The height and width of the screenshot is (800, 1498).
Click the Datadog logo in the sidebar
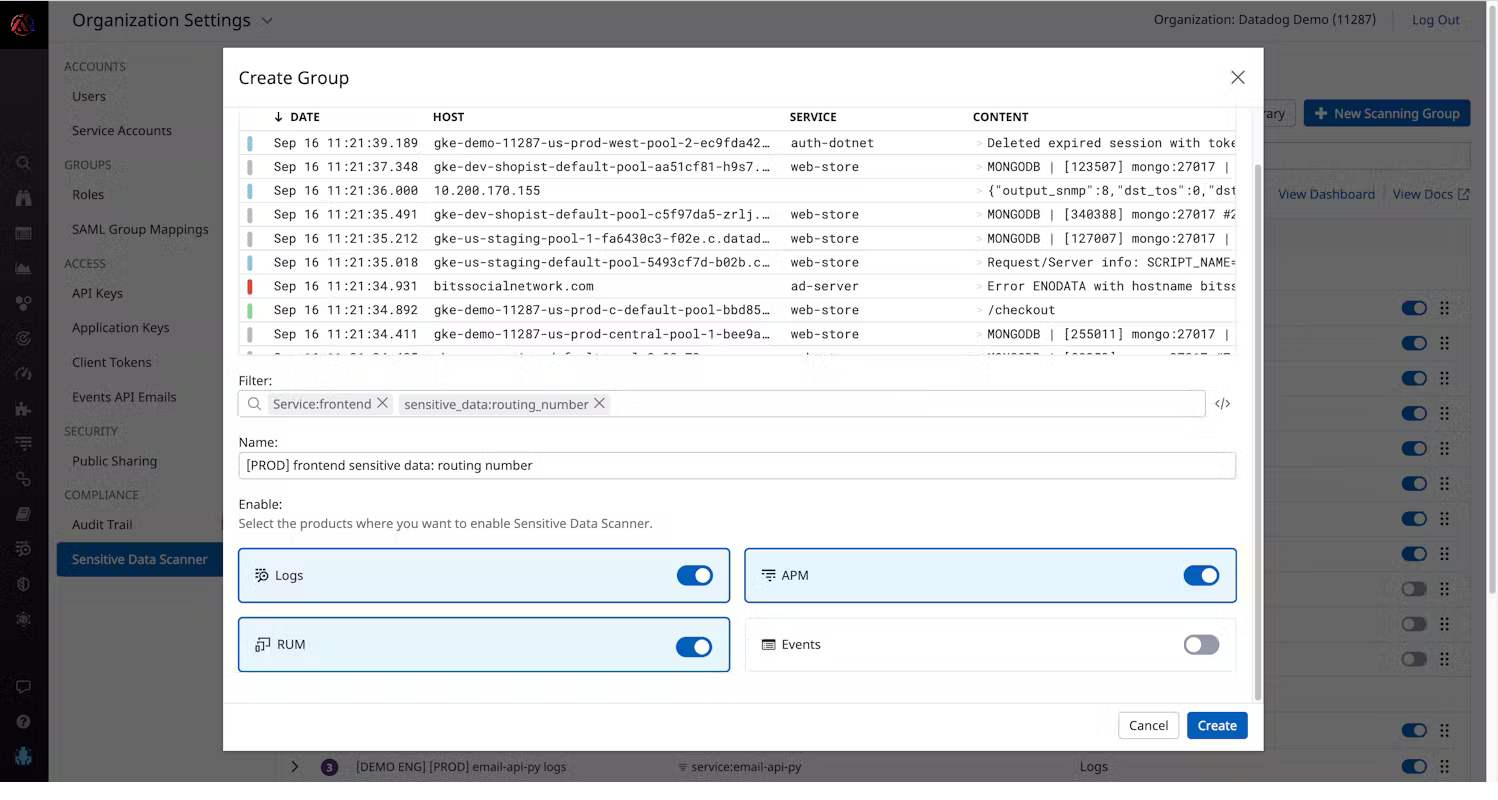pos(23,24)
